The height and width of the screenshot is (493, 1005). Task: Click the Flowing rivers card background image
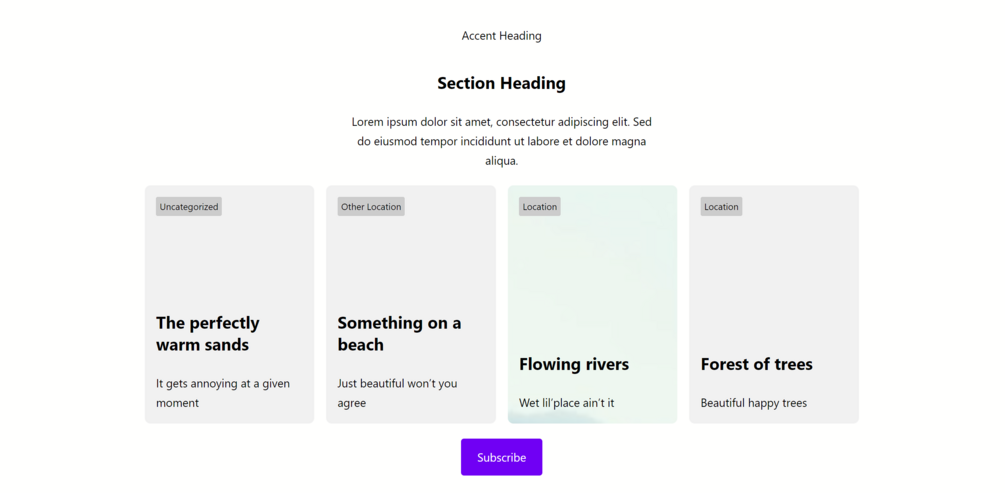(592, 280)
